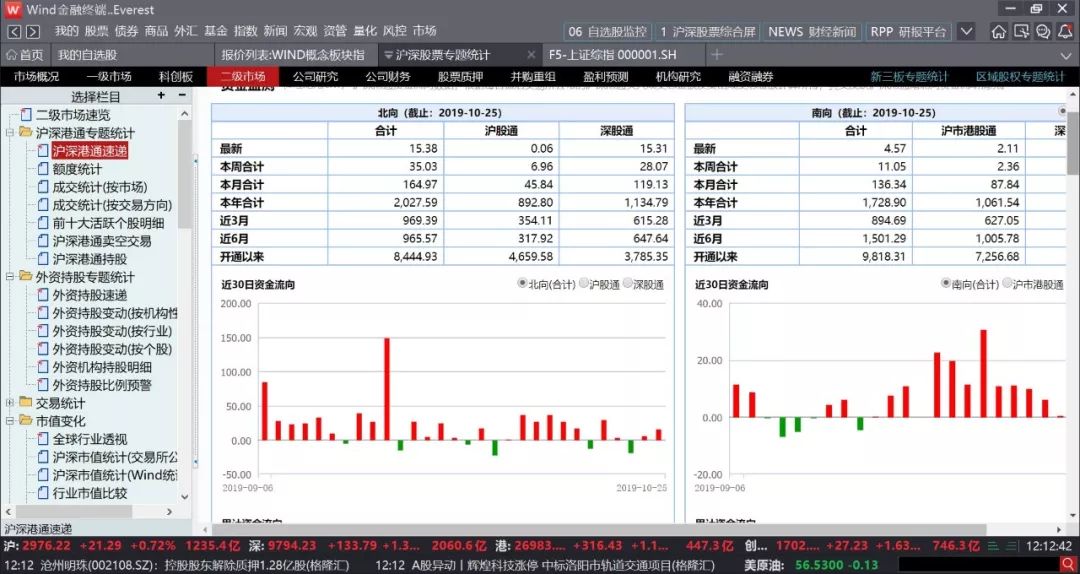1080x574 pixels.
Task: Click the tree panel vertical scrollbar
Action: tap(184, 174)
